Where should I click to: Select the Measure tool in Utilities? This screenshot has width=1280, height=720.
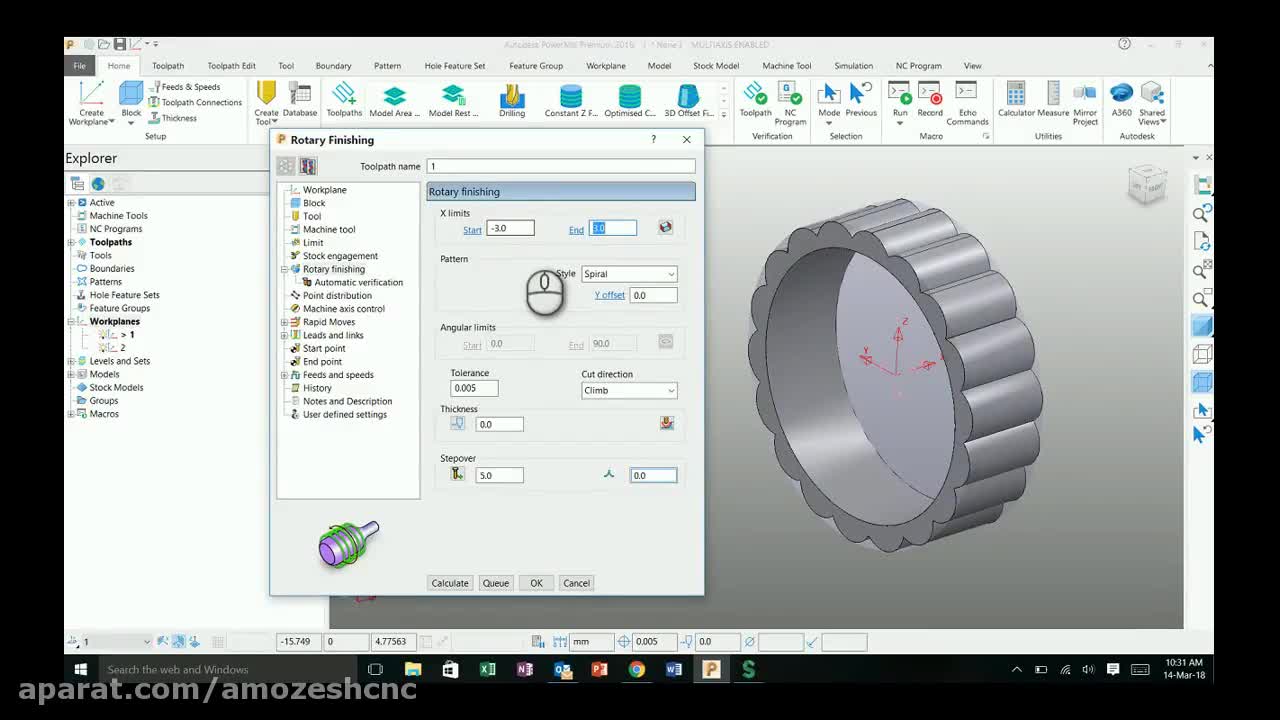[x=1053, y=98]
